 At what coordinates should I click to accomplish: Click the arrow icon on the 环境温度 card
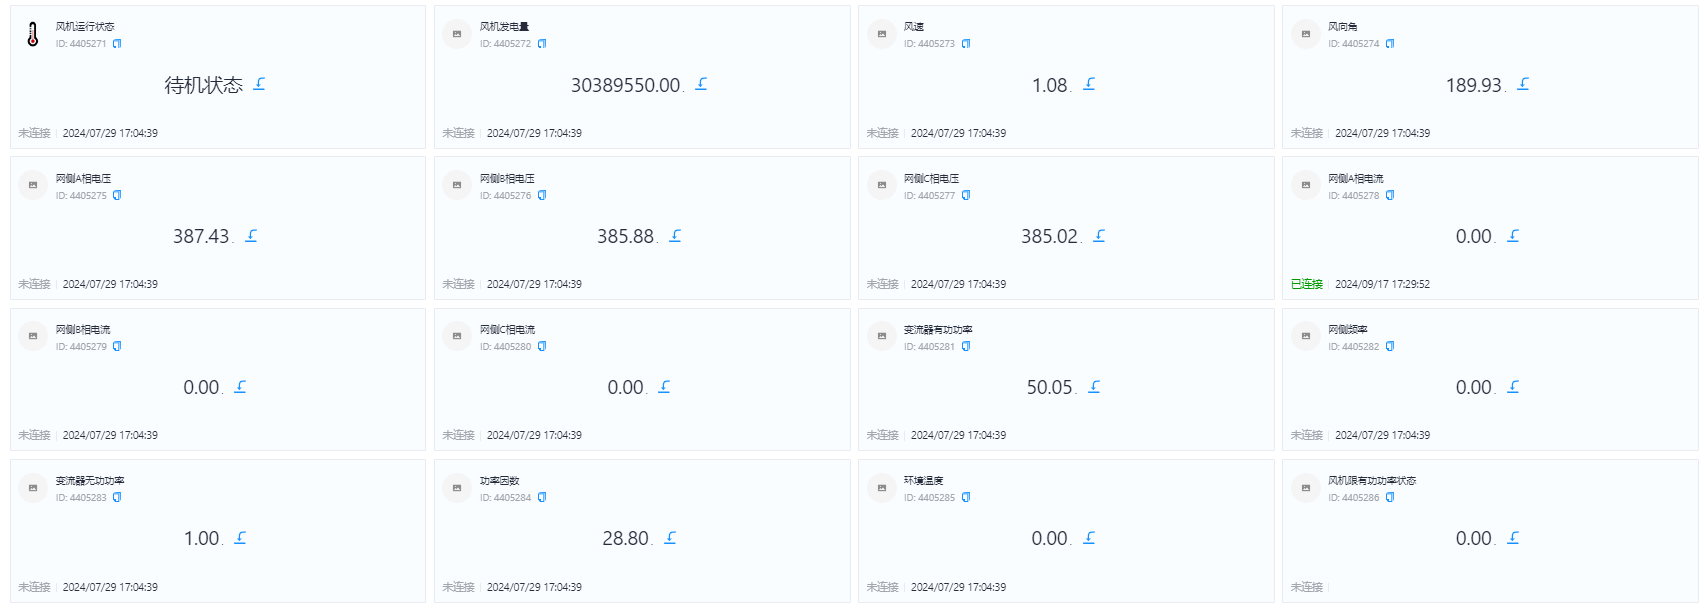pyautogui.click(x=1089, y=538)
